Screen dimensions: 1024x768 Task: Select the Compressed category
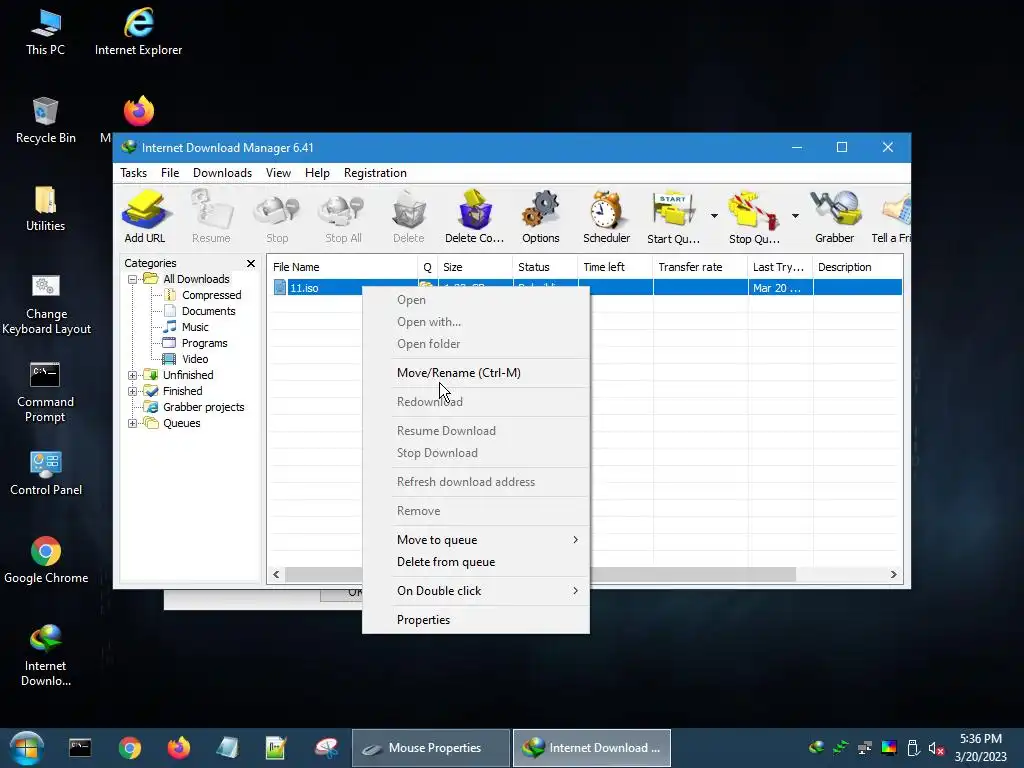[x=212, y=295]
